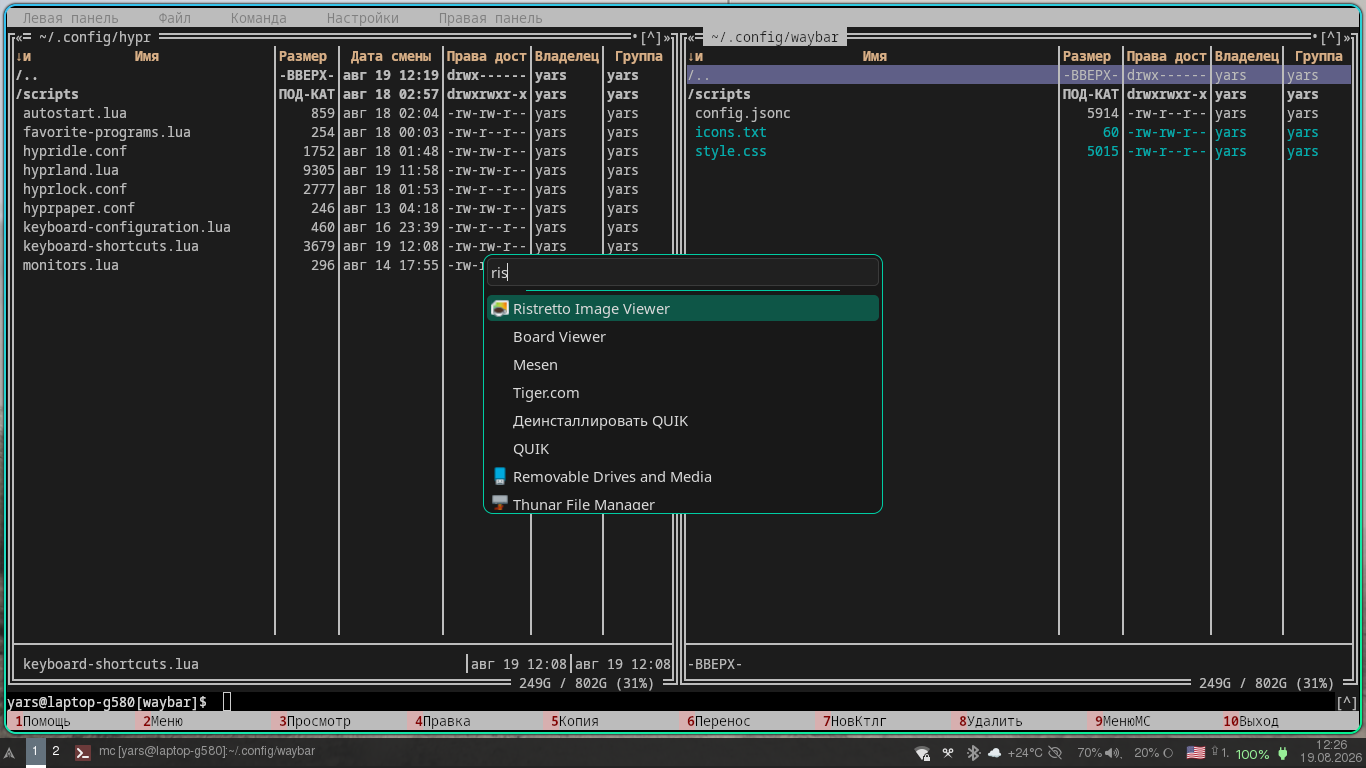
Task: Click the Ristretto Image Viewer icon
Action: pyautogui.click(x=500, y=309)
